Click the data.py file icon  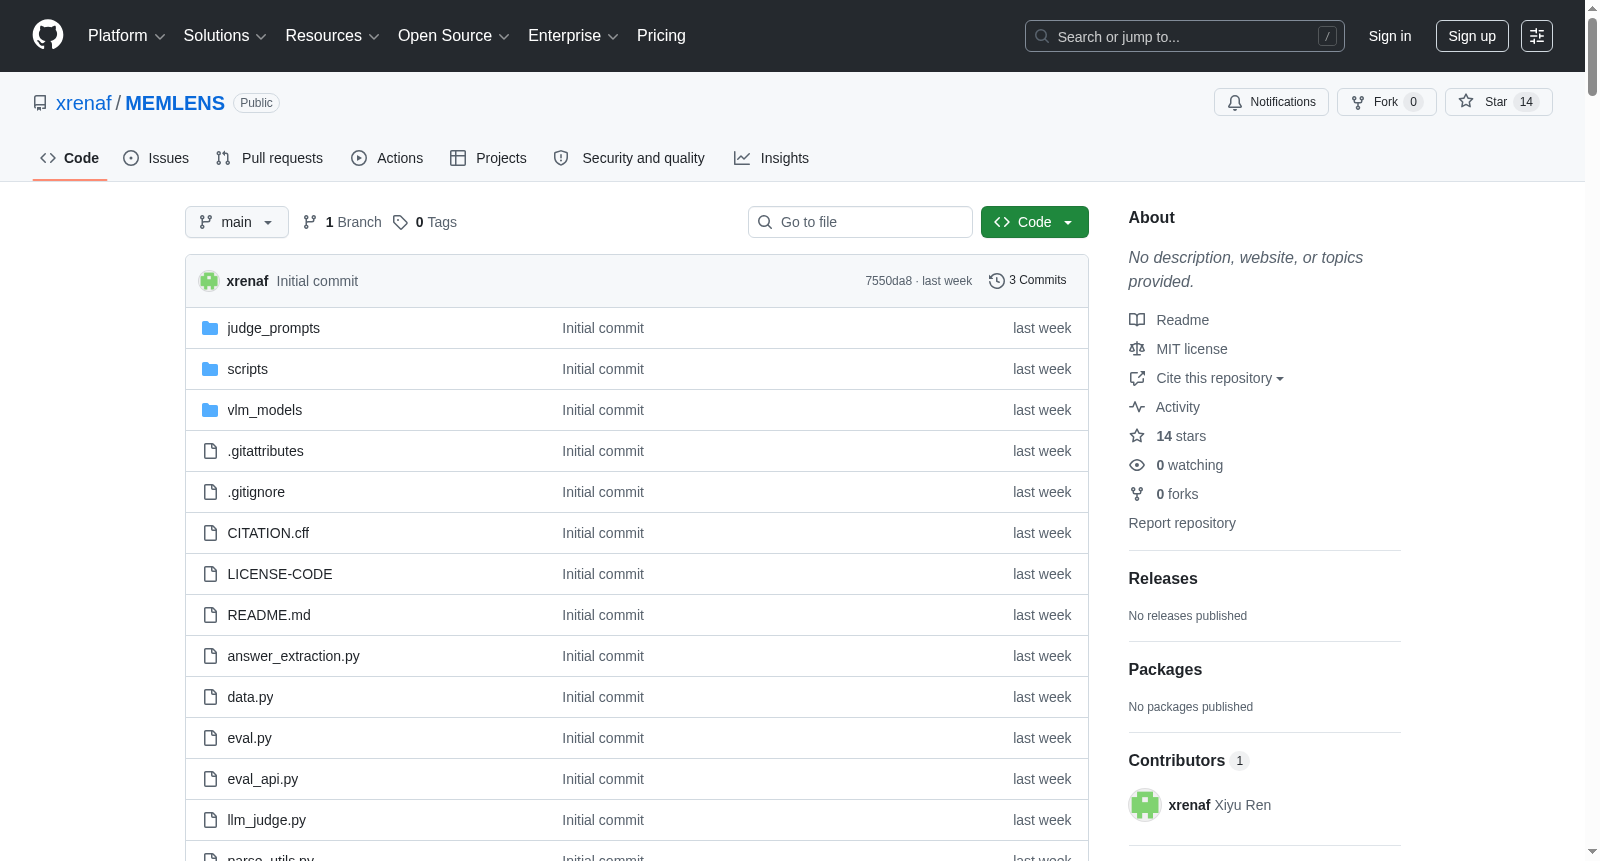(210, 697)
